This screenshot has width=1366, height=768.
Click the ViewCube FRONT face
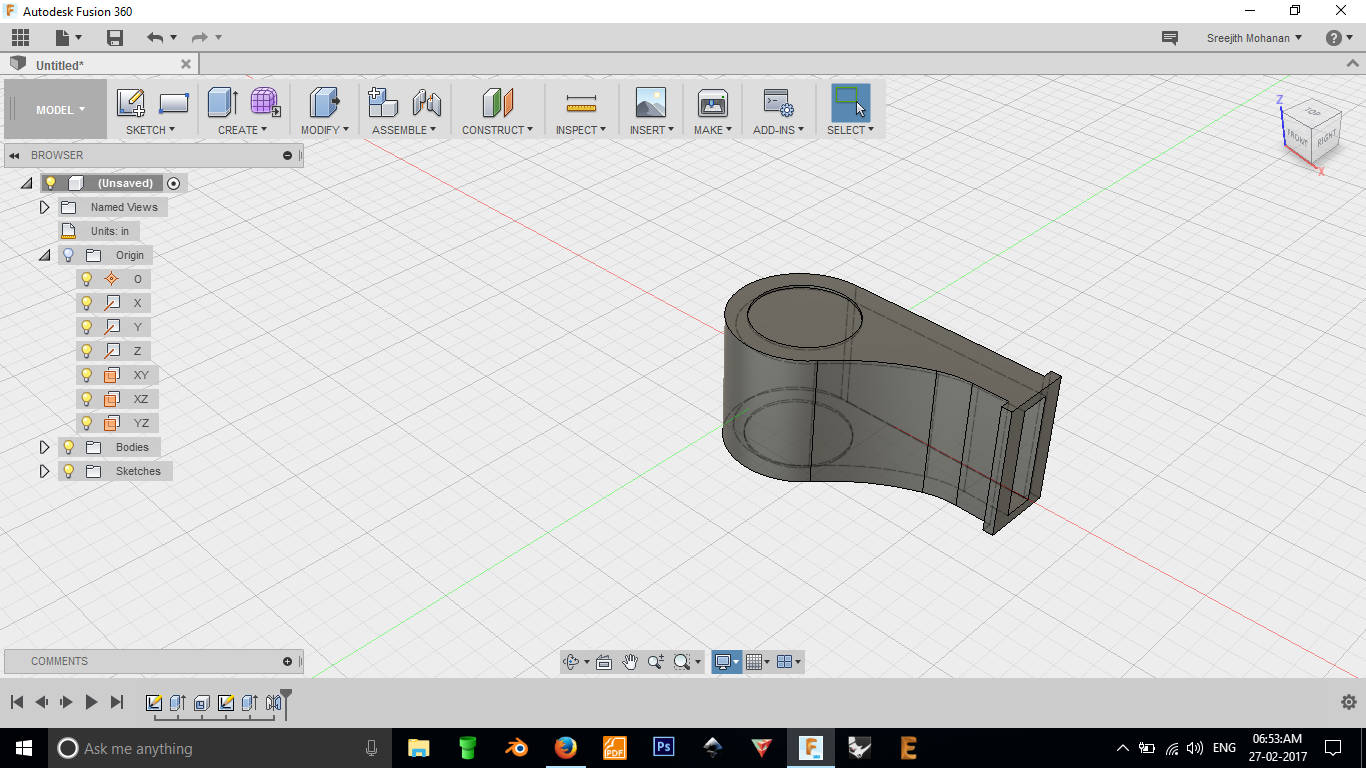1297,138
